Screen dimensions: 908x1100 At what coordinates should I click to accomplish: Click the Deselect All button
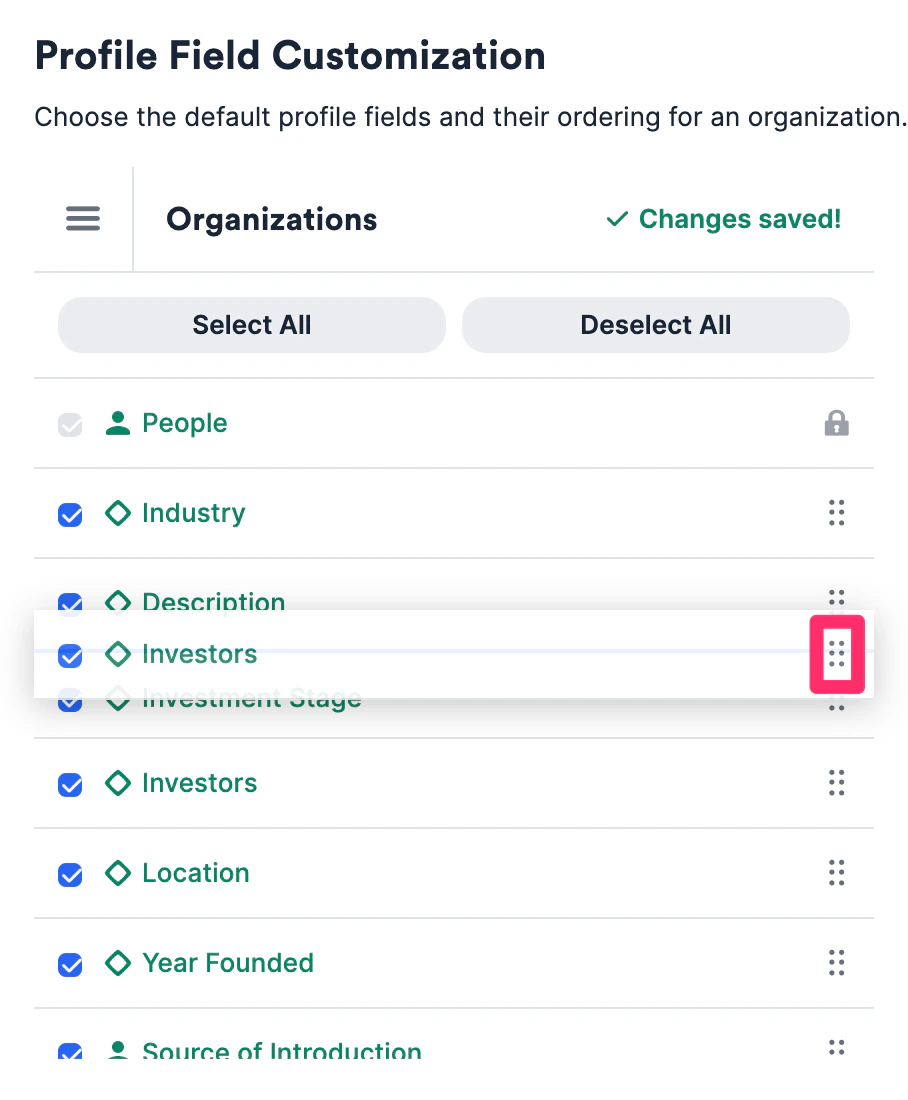point(655,325)
